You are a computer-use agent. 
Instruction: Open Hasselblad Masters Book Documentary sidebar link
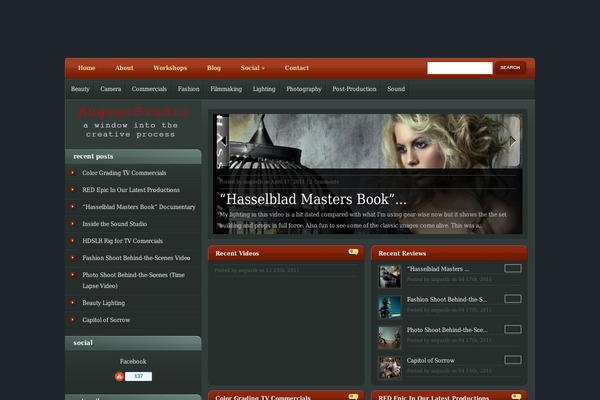[x=139, y=207]
